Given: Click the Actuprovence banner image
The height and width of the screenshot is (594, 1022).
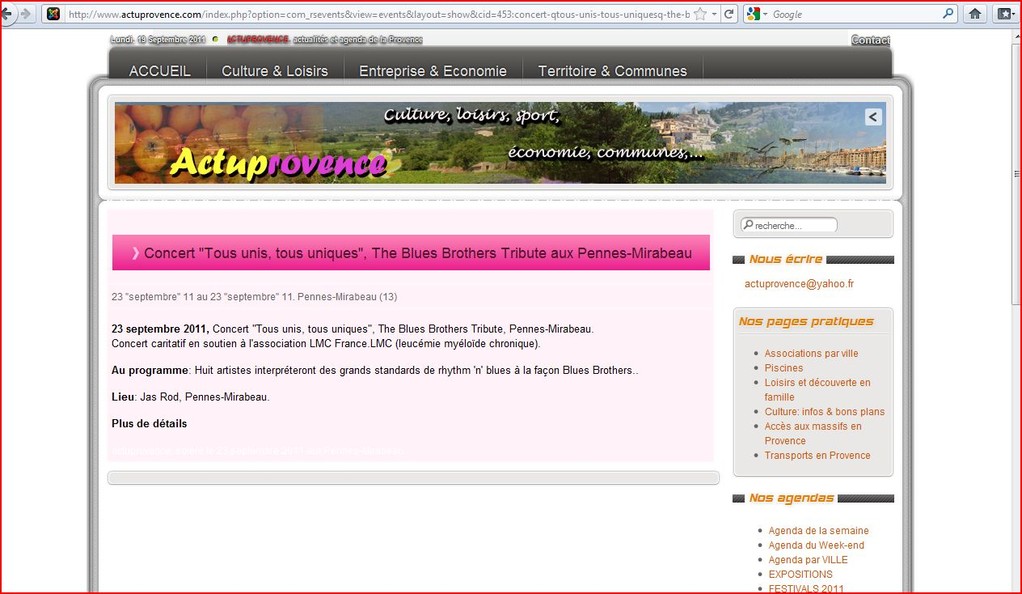Looking at the screenshot, I should click(500, 143).
